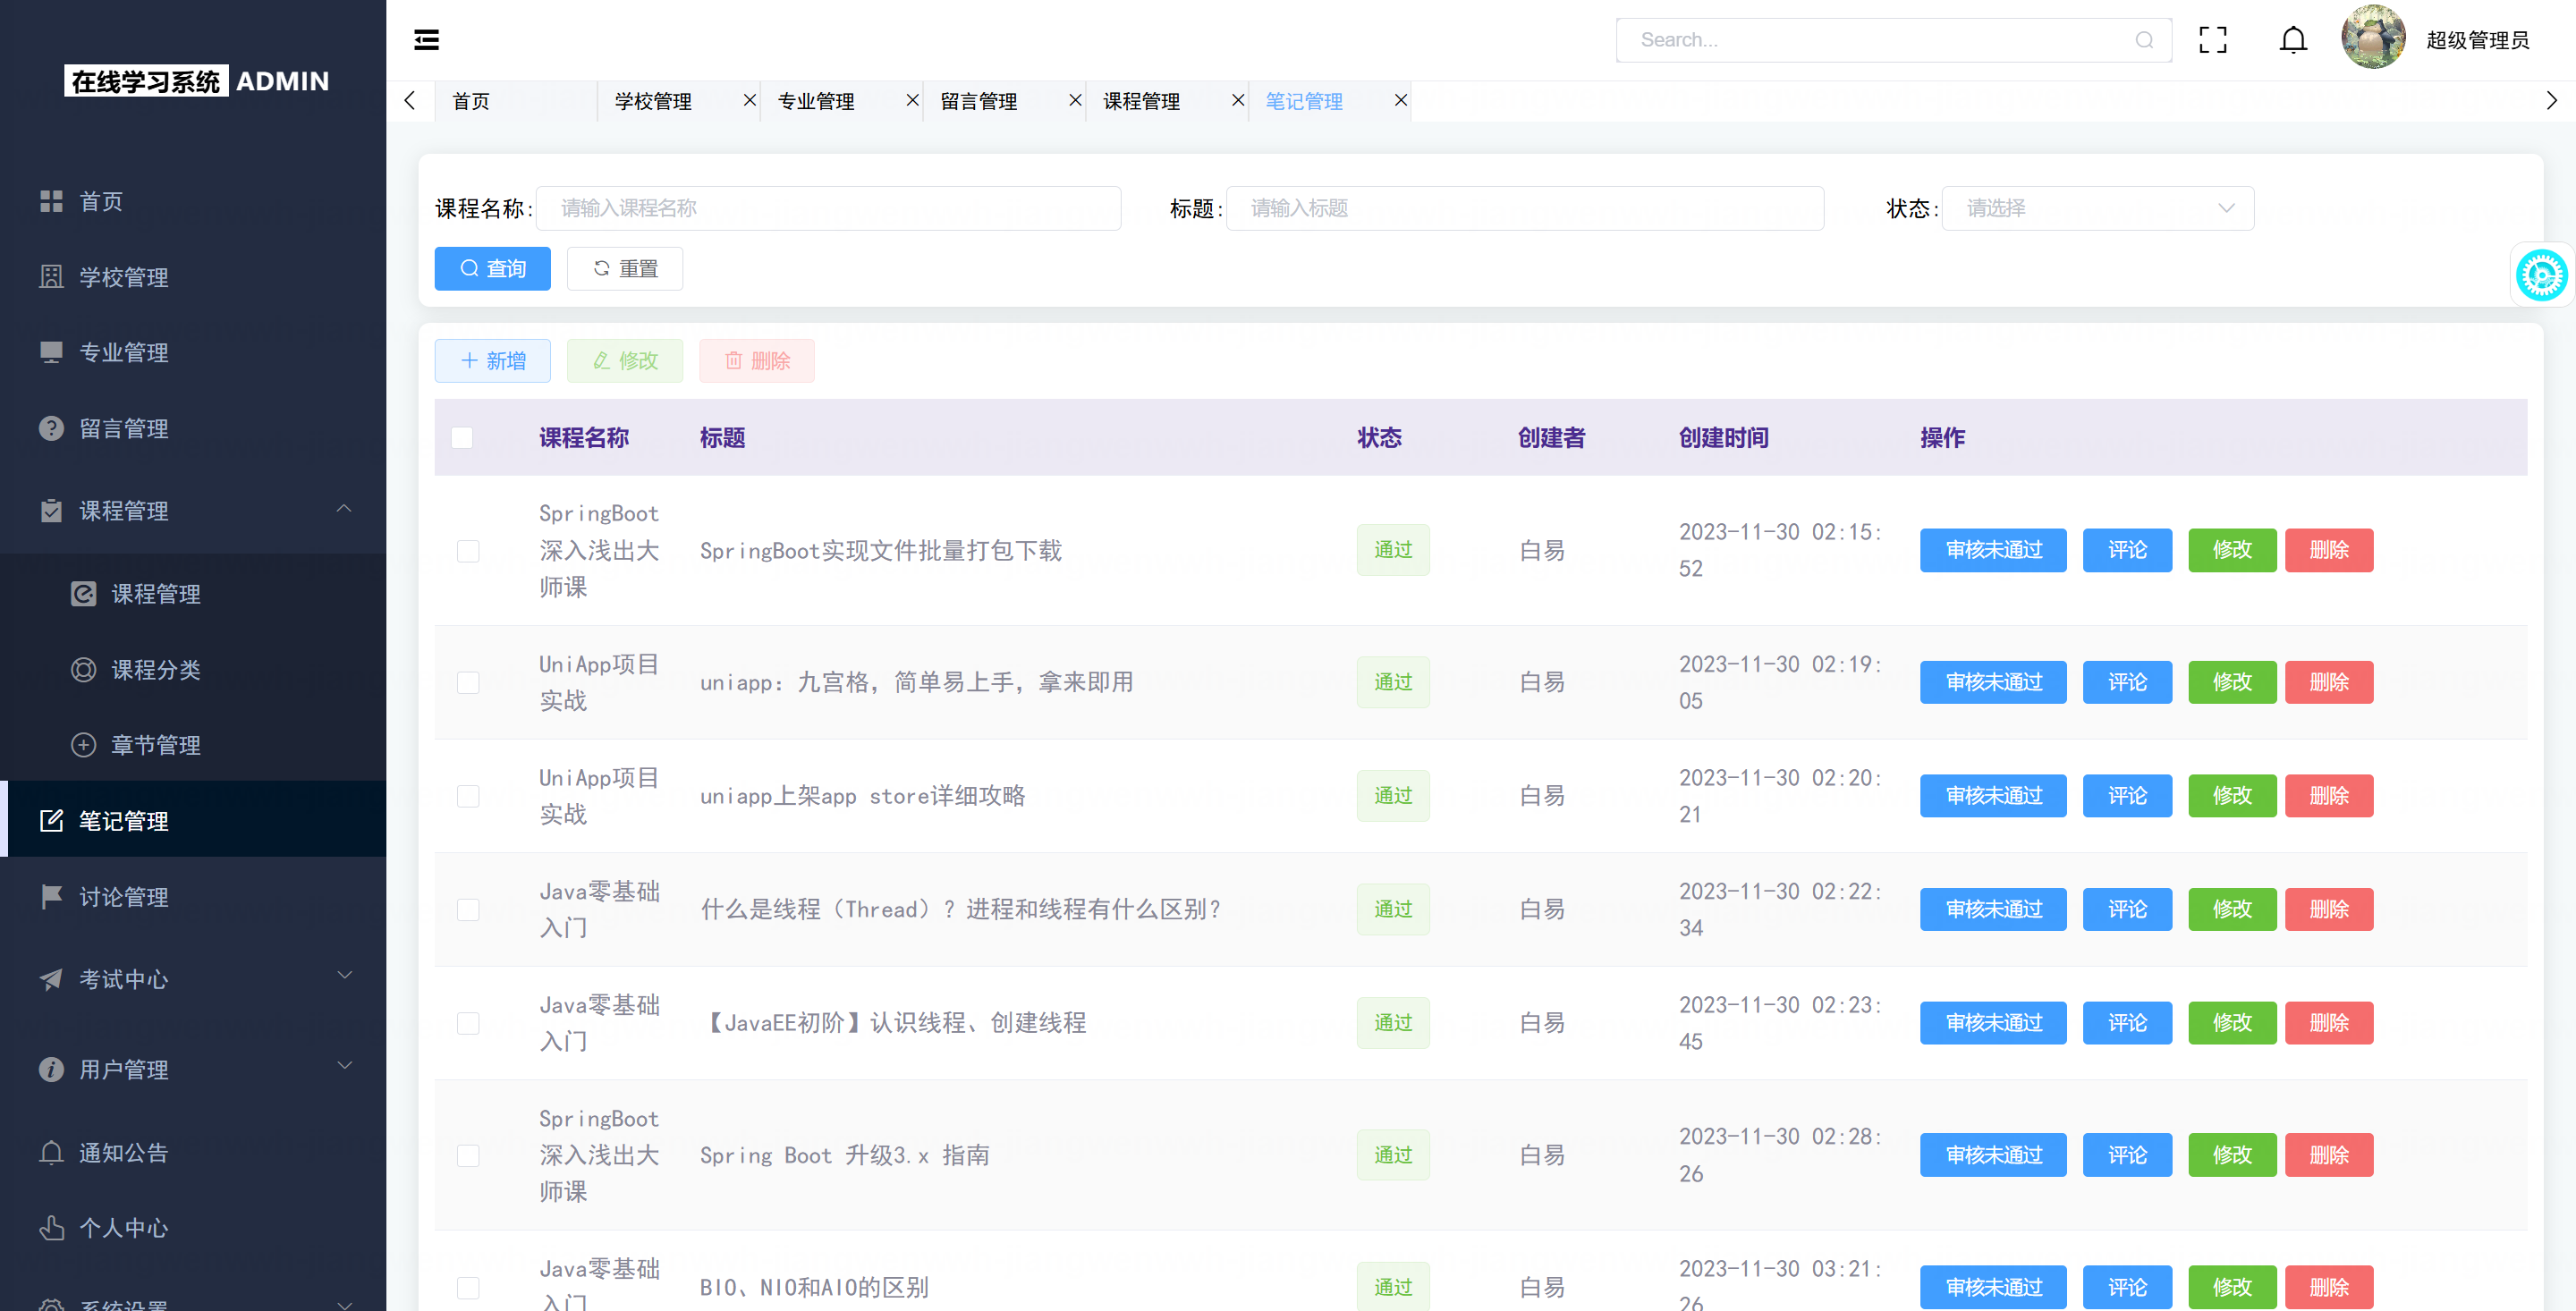Check the select-all header checkbox
Screen dimensions: 2576x1311
(462, 438)
